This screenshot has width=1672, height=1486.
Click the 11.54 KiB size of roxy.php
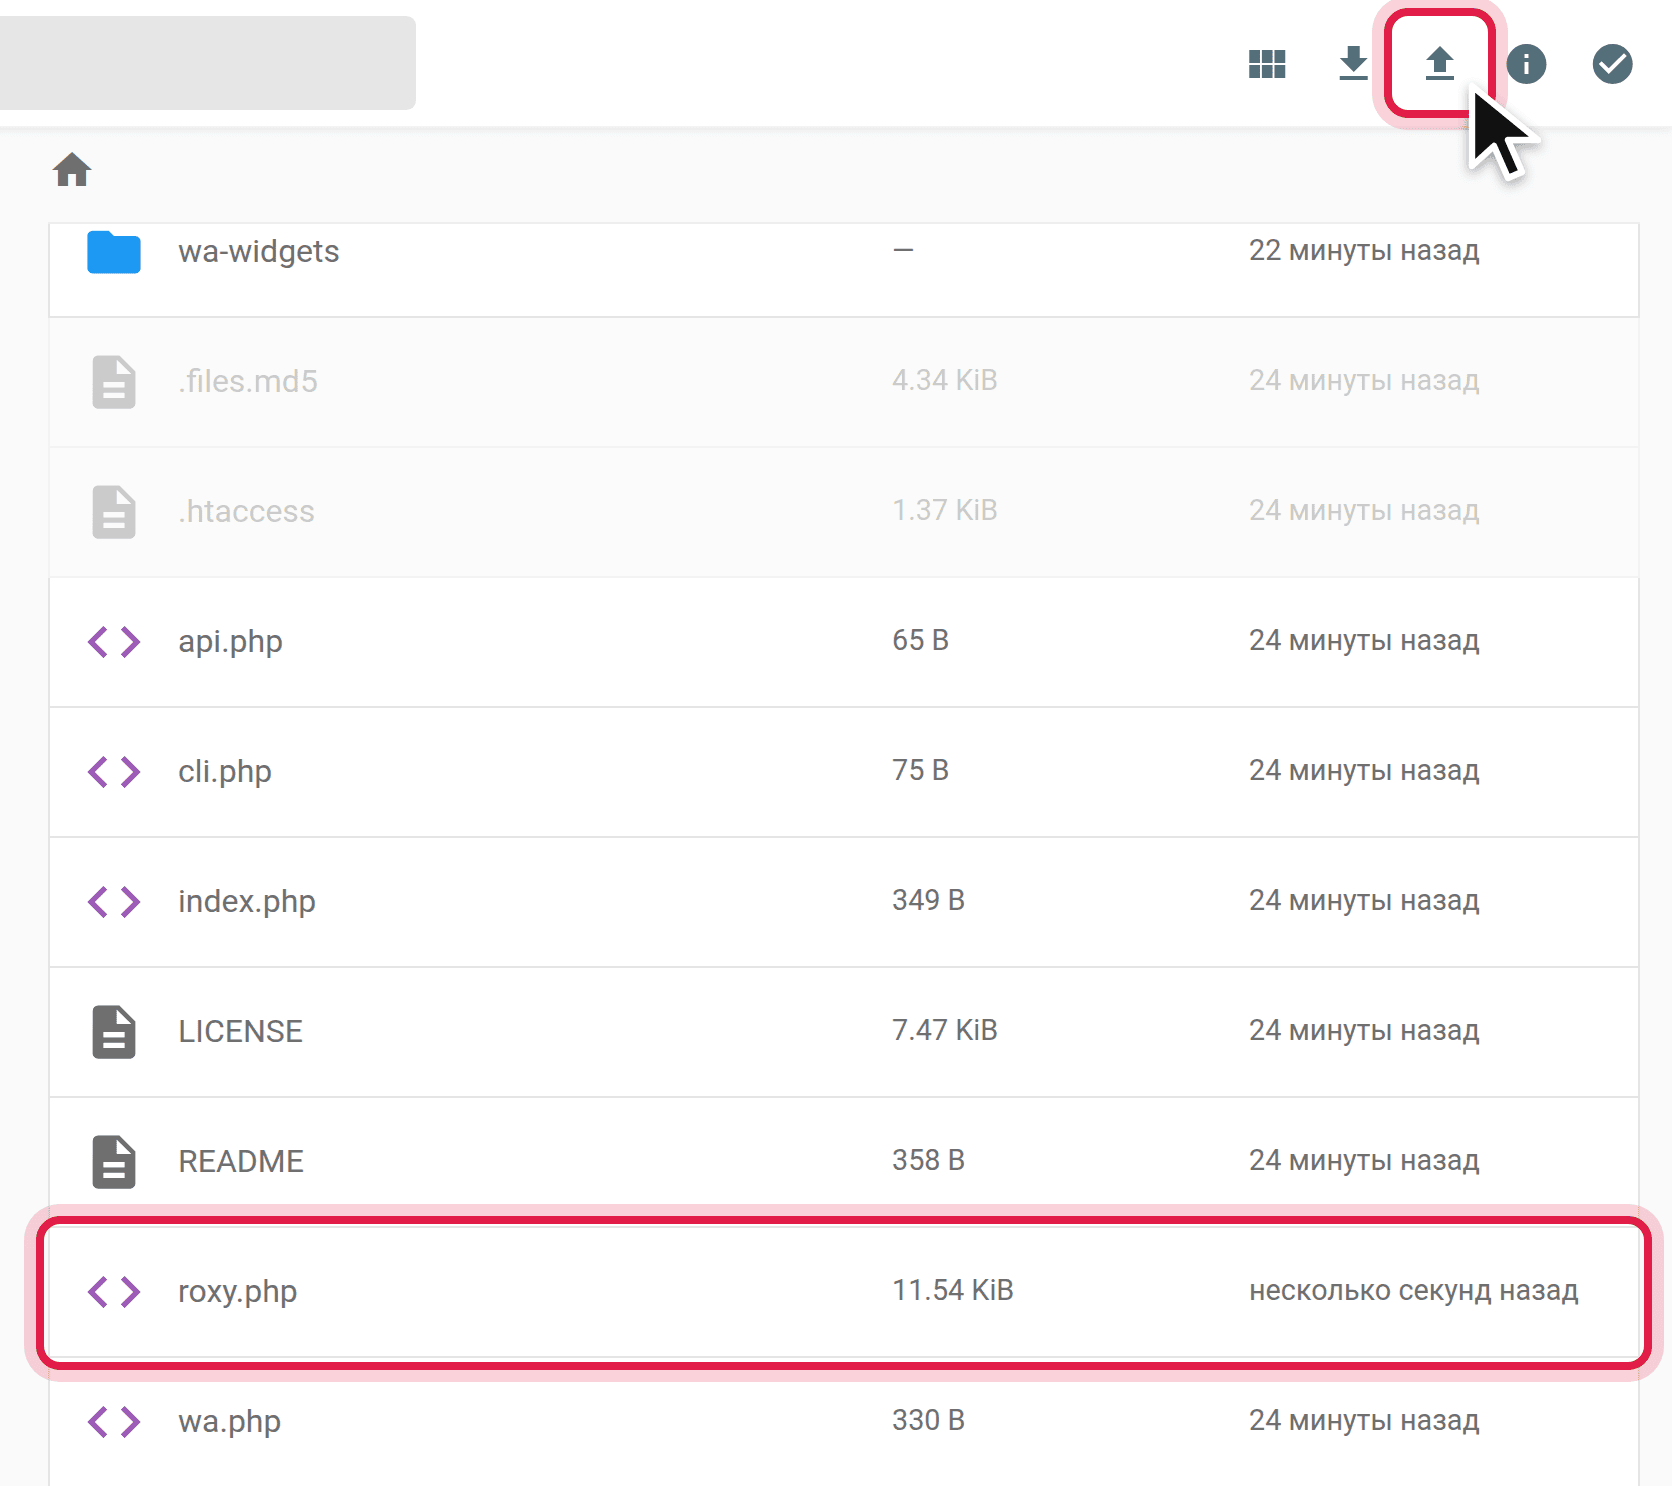[x=953, y=1290]
